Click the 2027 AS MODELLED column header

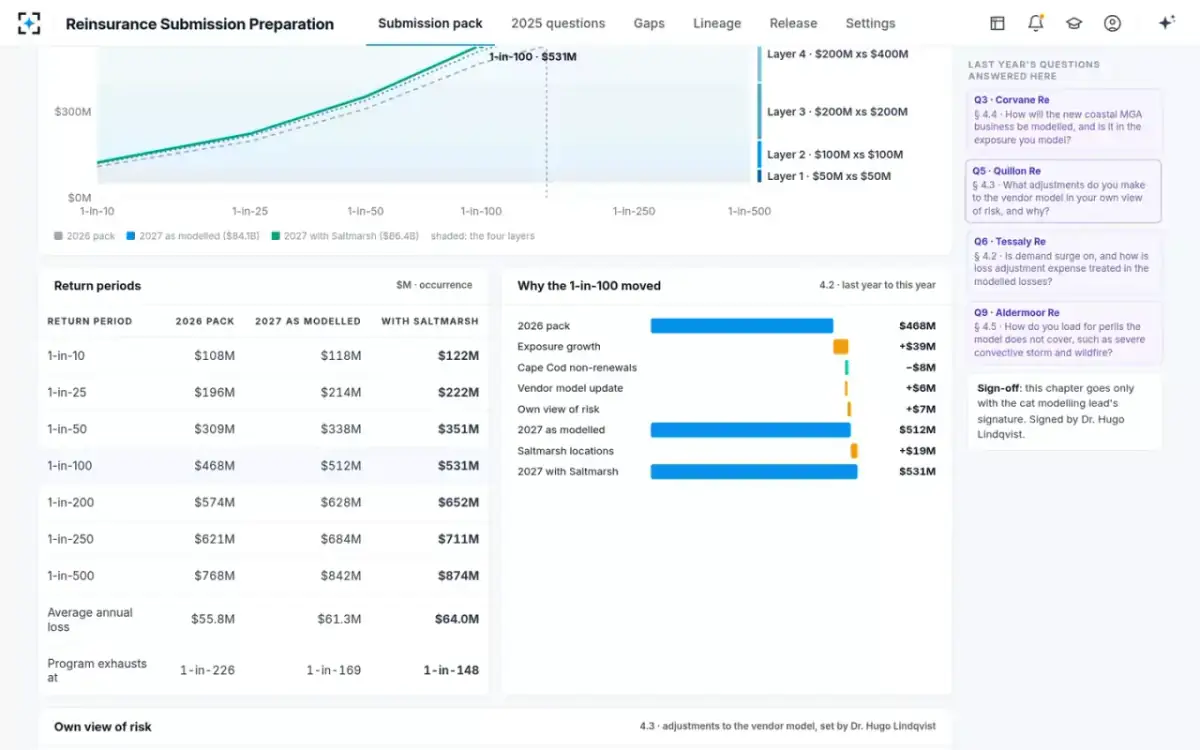(308, 321)
